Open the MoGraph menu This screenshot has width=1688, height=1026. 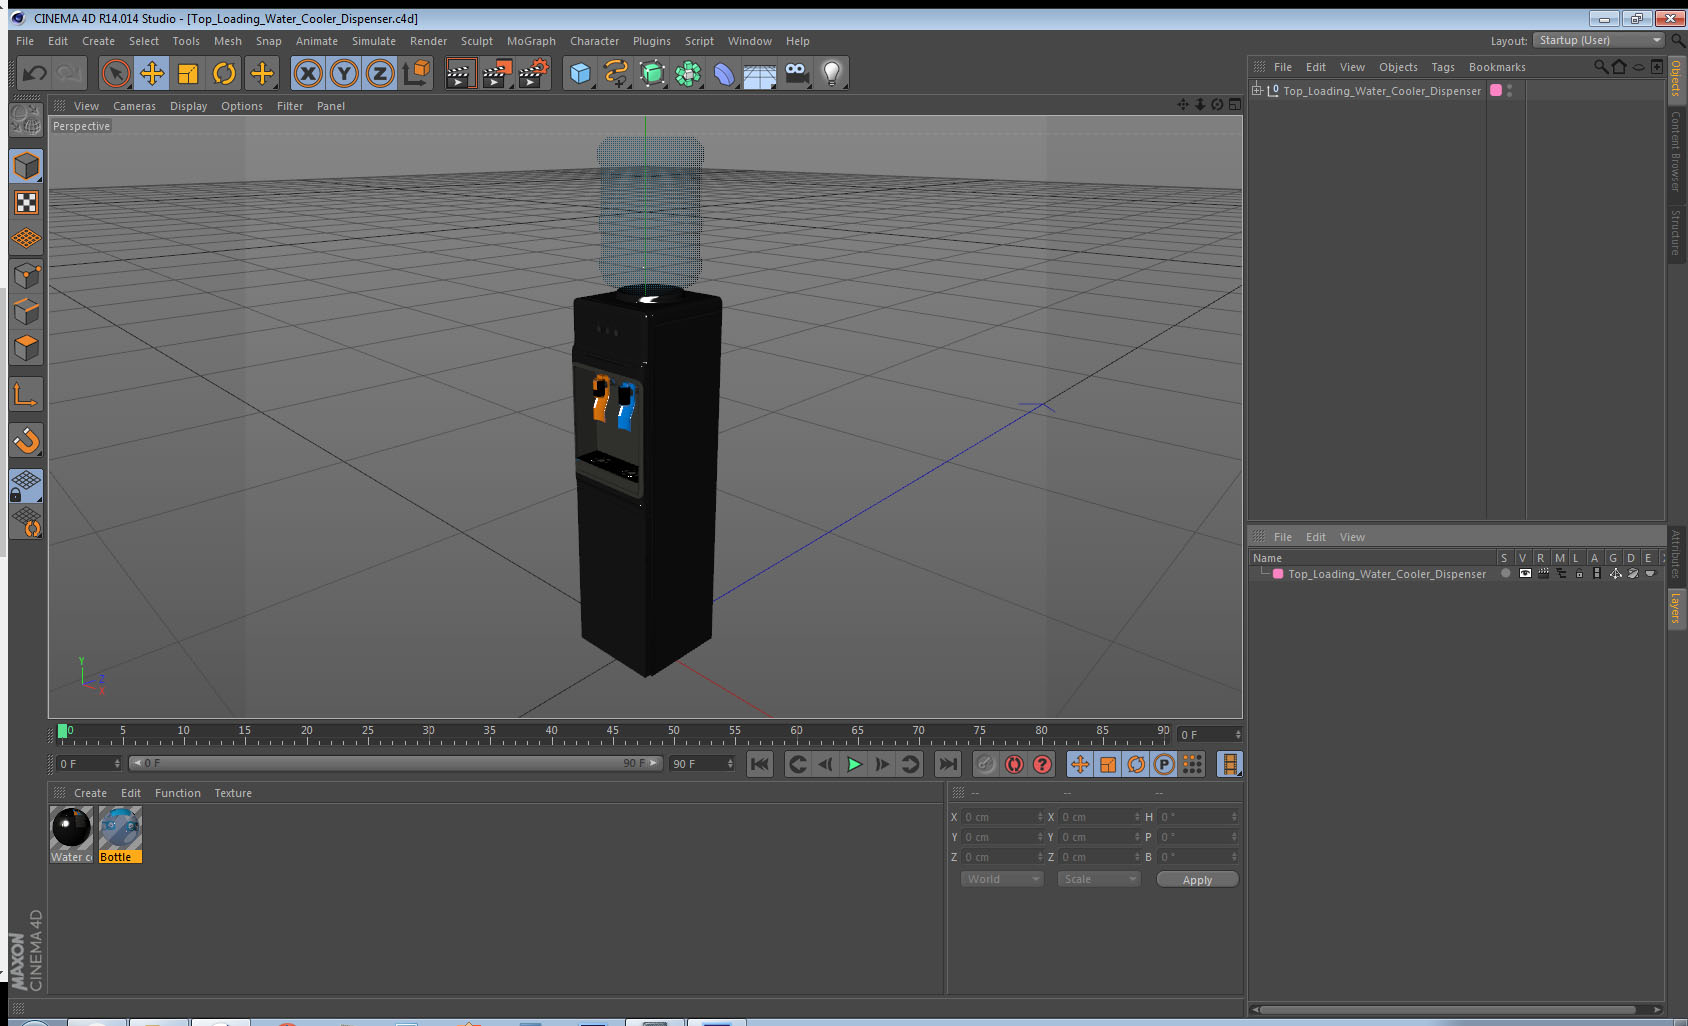pyautogui.click(x=531, y=41)
